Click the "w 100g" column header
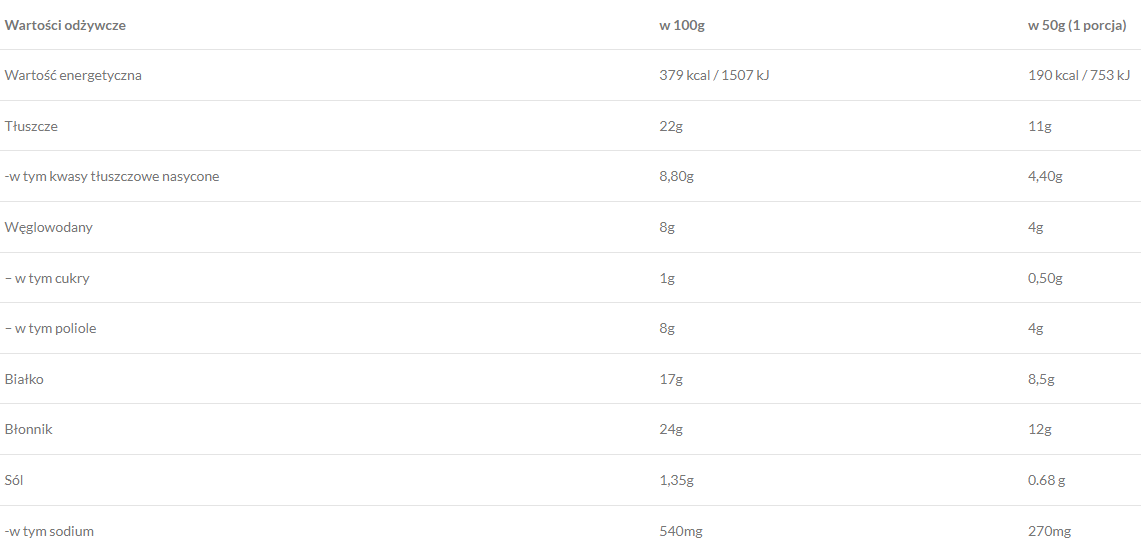Viewport: 1141px width, 550px height. point(682,25)
